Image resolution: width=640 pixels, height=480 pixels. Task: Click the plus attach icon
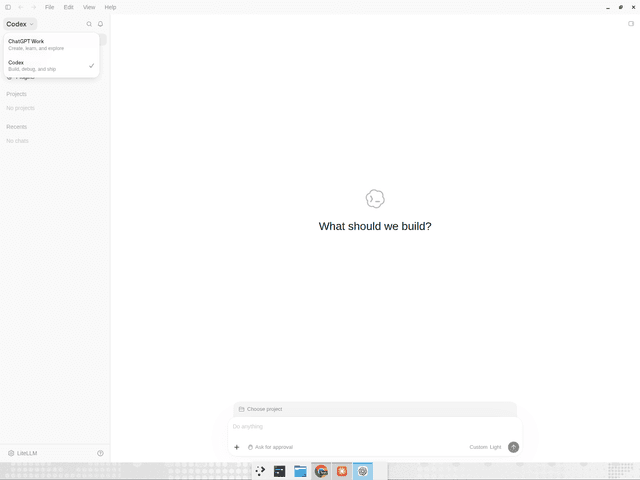tap(236, 447)
